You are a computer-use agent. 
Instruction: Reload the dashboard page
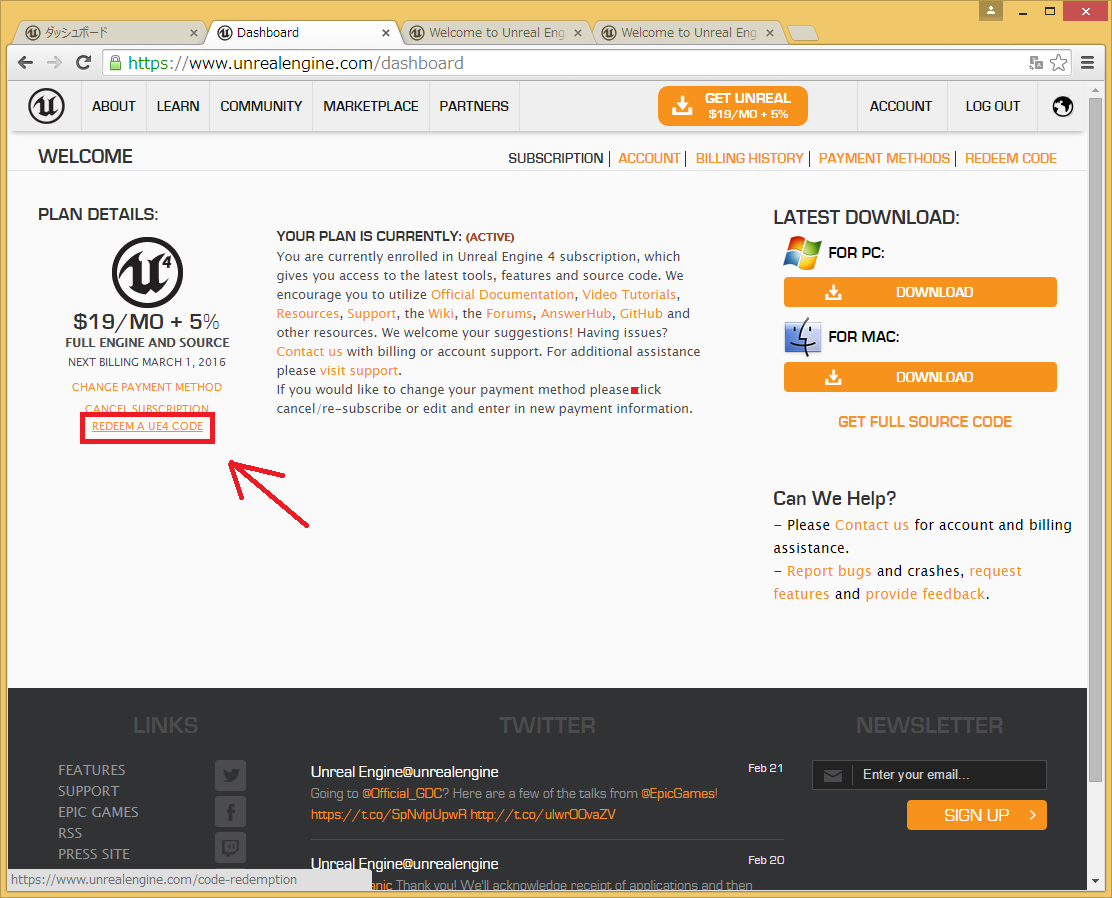point(83,62)
